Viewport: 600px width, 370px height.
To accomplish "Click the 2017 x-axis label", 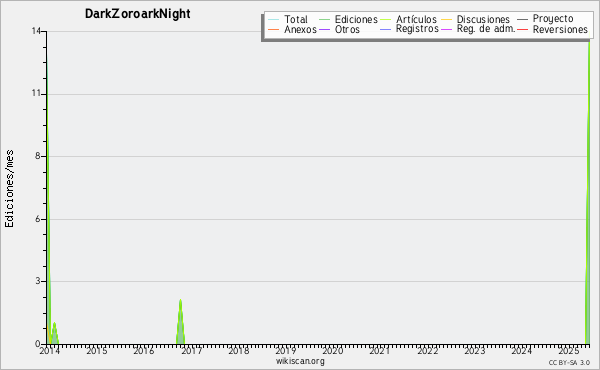I will click(191, 350).
